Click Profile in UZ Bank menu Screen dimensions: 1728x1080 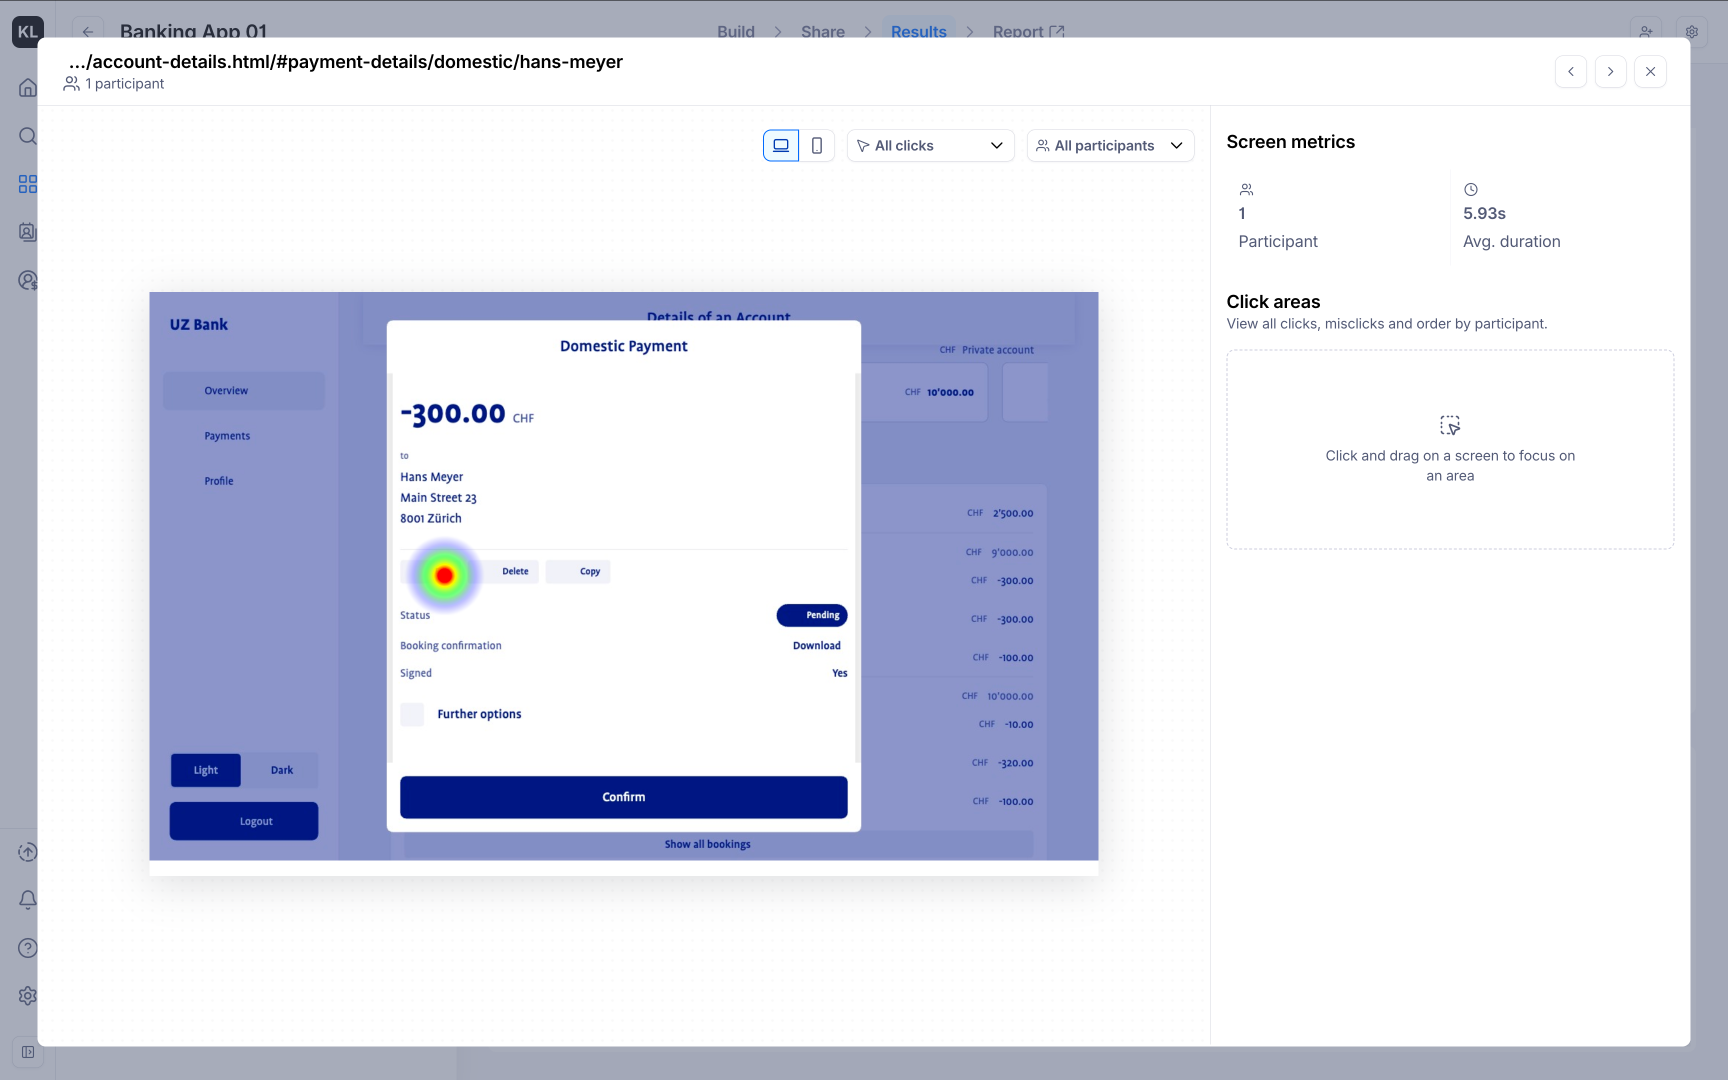219,481
